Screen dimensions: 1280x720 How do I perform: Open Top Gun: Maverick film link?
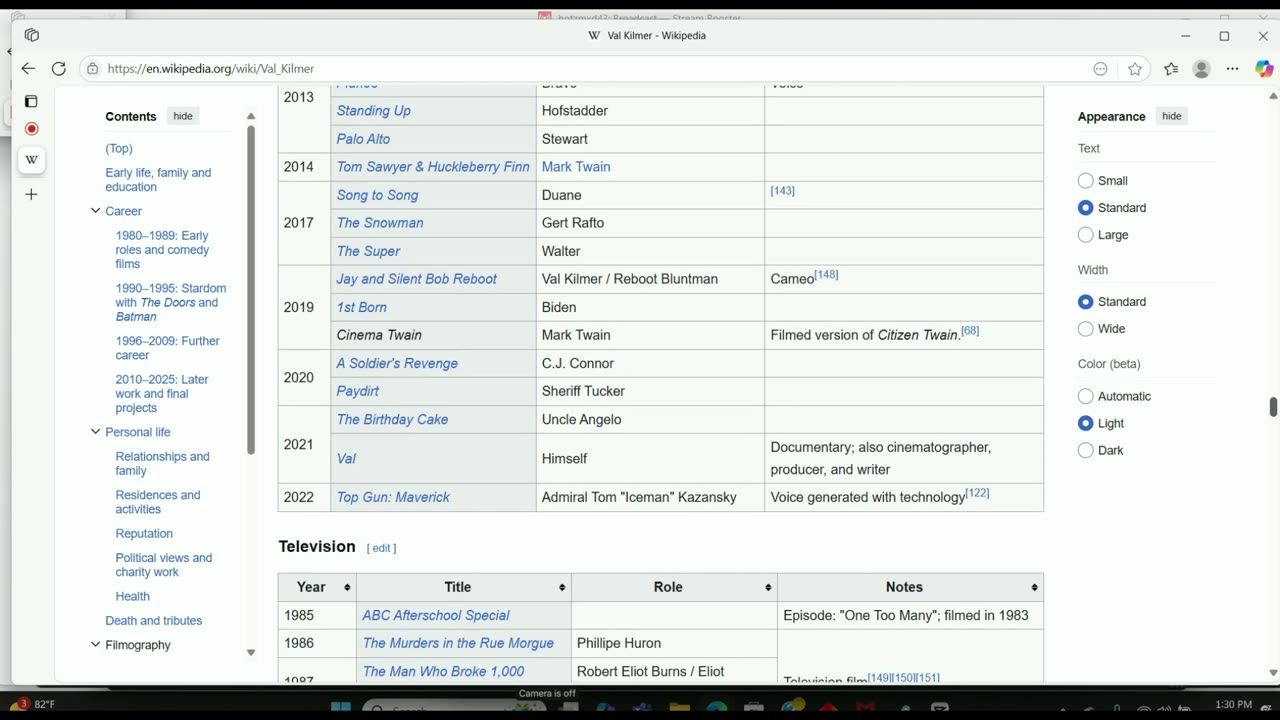tap(393, 497)
